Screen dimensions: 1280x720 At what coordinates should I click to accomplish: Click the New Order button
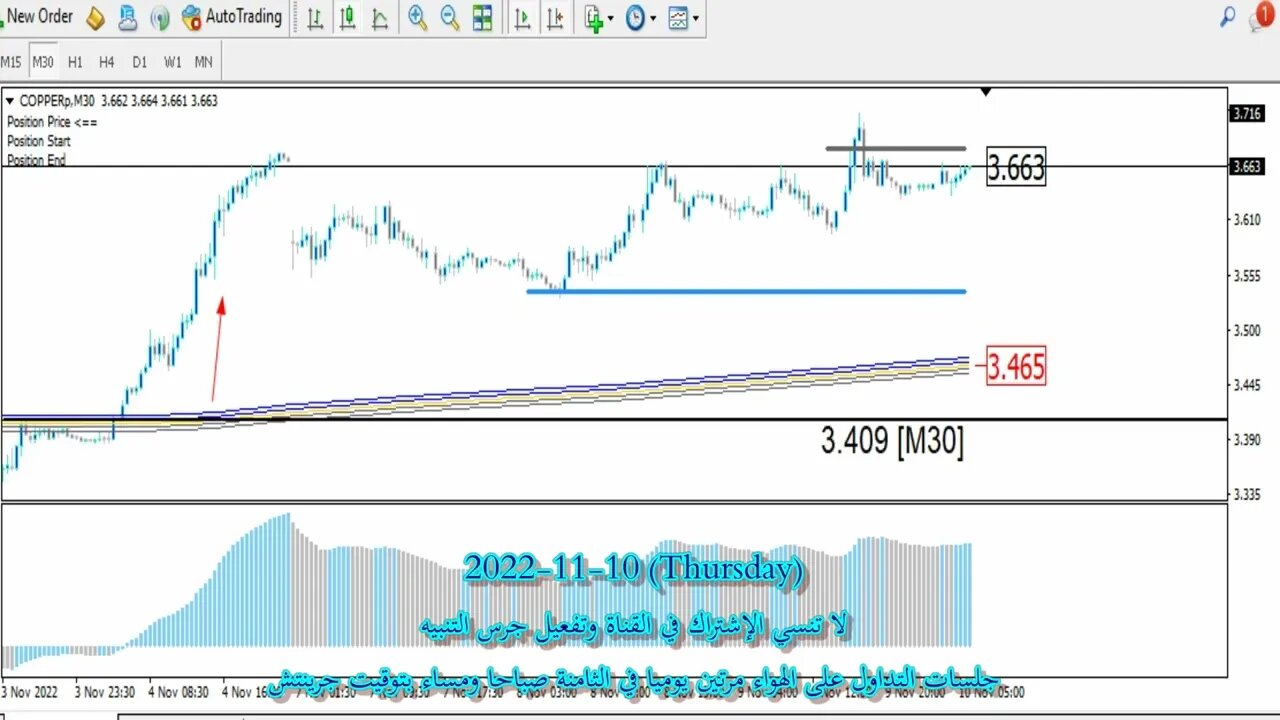click(x=38, y=16)
